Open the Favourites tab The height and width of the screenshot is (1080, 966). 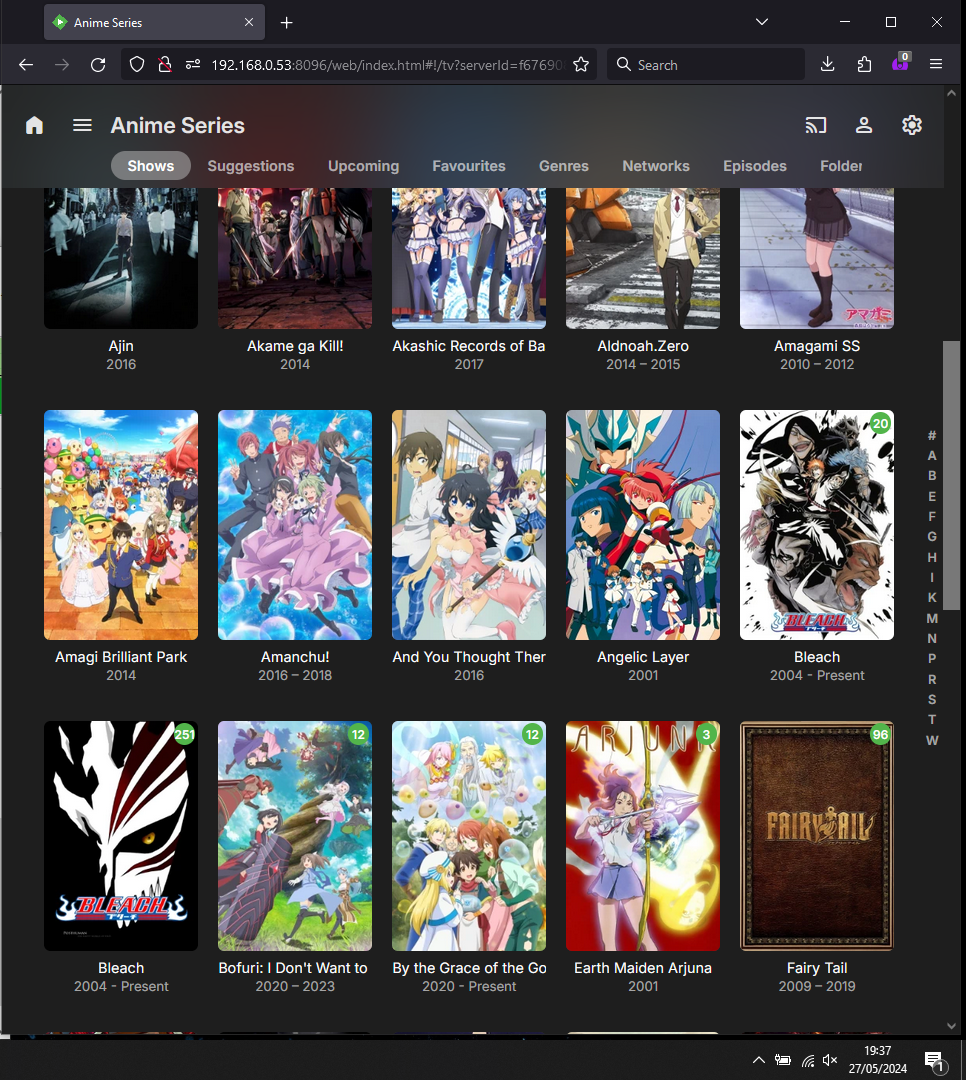469,166
